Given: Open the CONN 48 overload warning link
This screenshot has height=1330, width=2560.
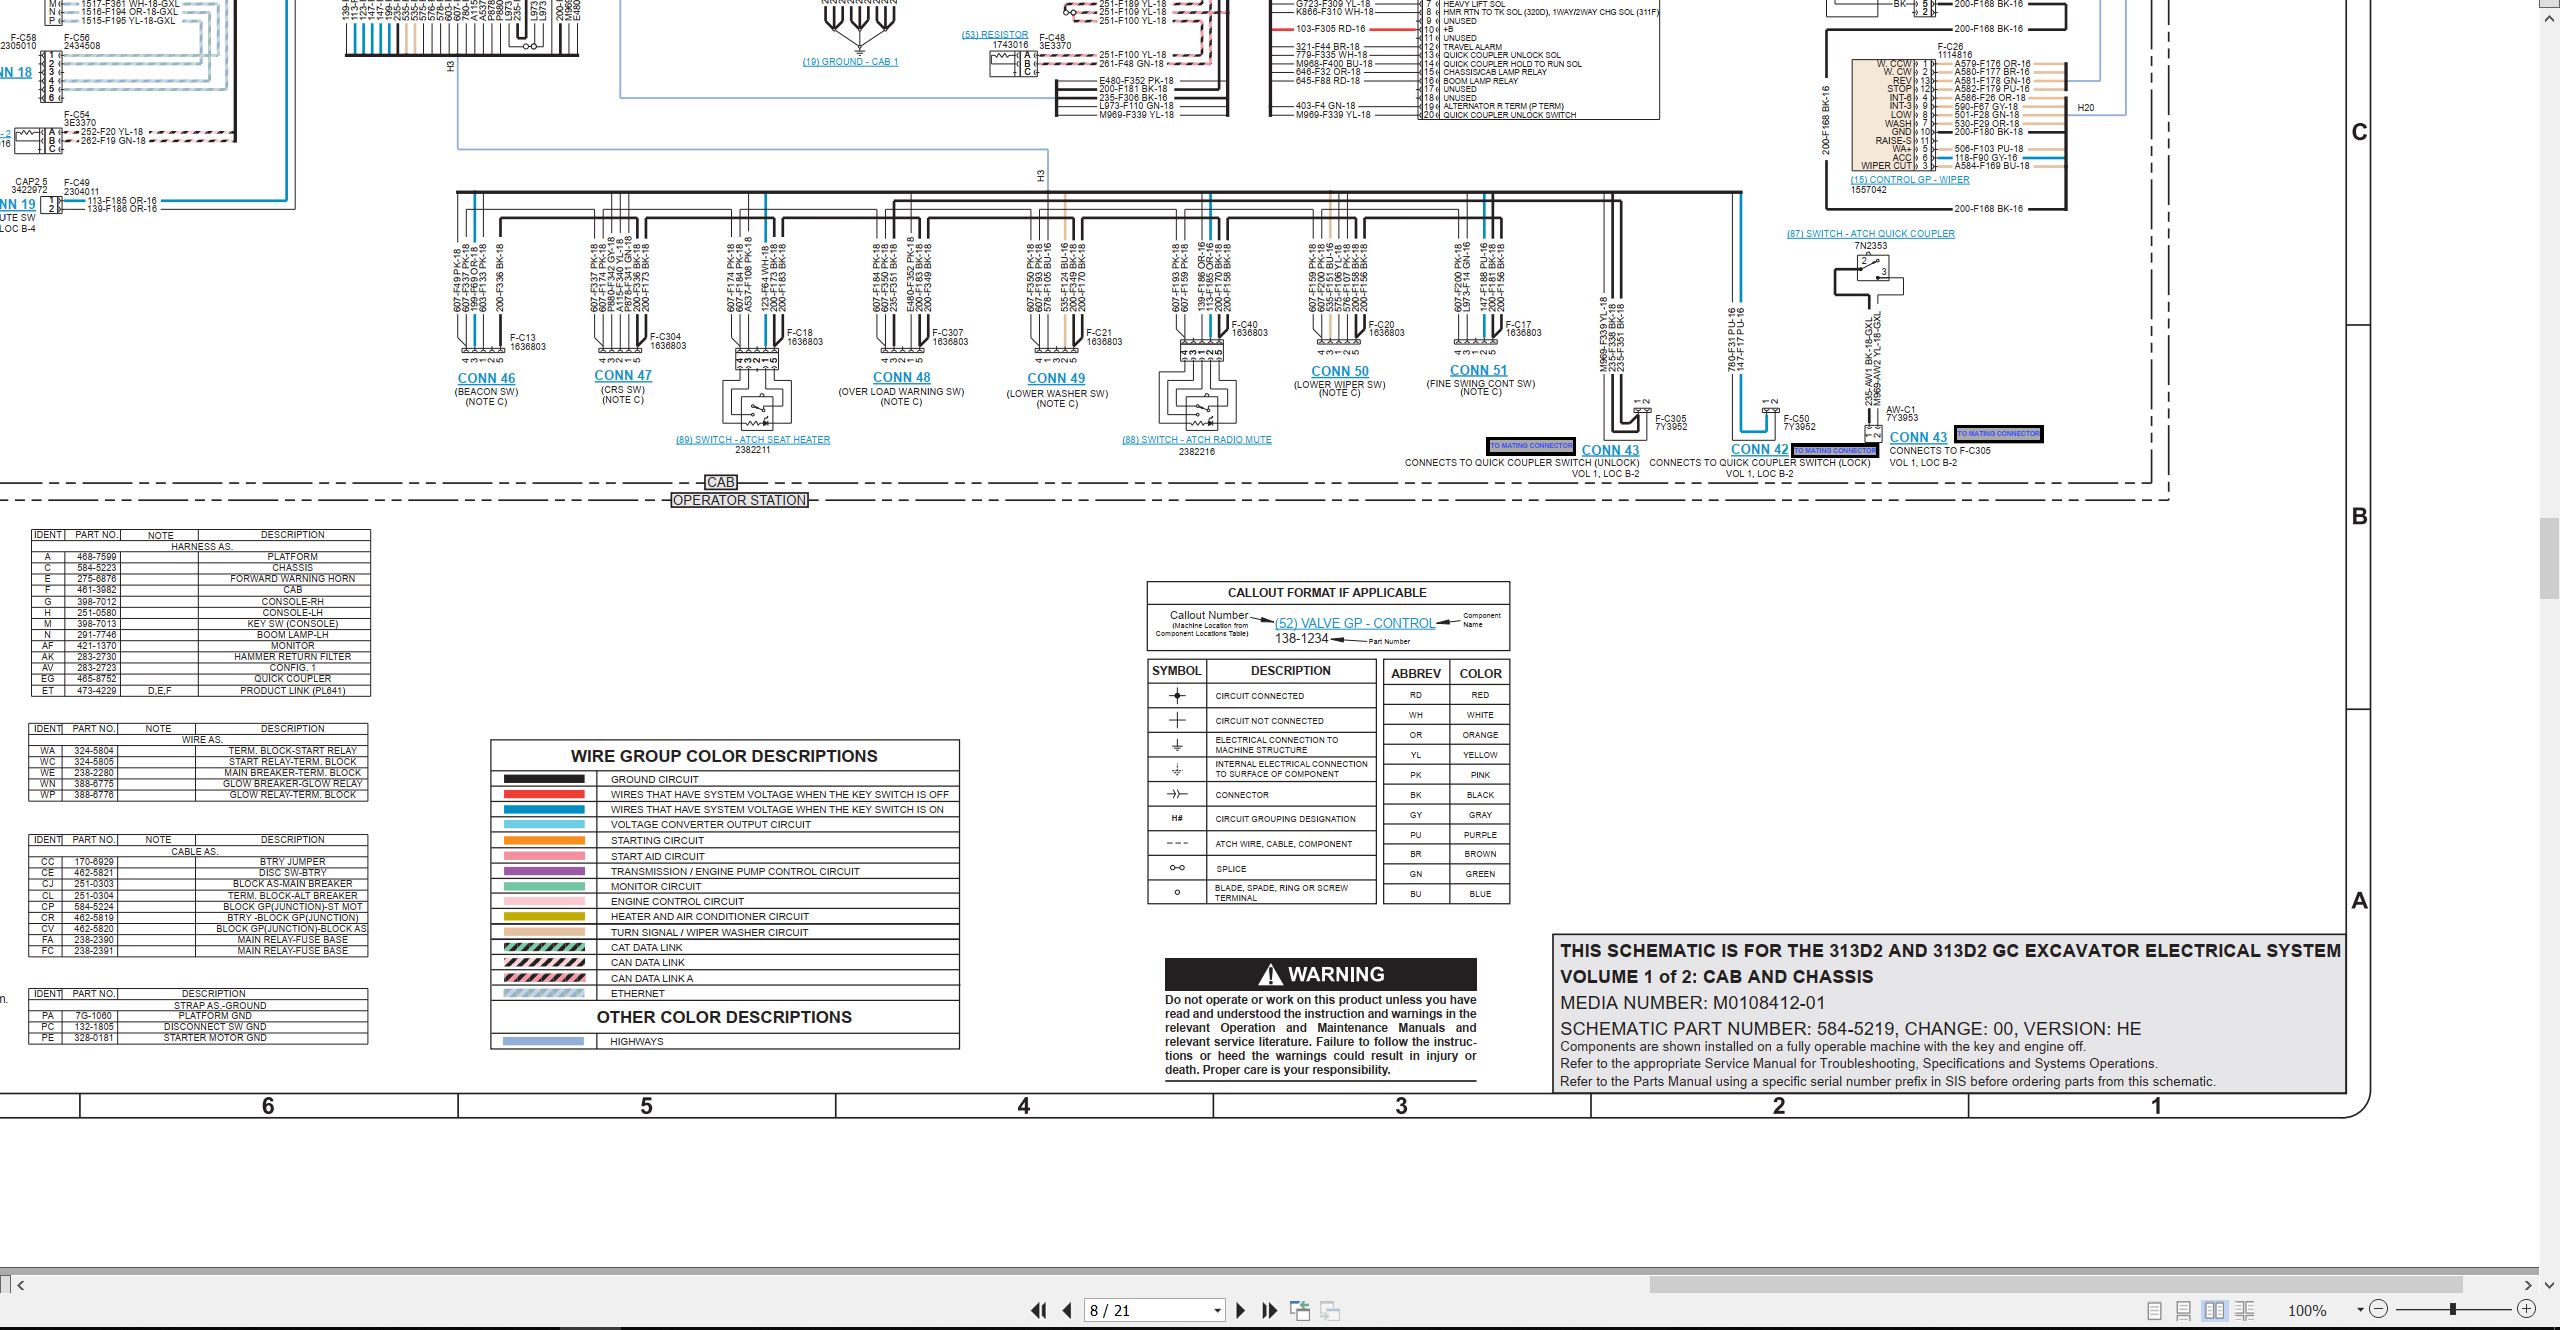Looking at the screenshot, I should 901,377.
